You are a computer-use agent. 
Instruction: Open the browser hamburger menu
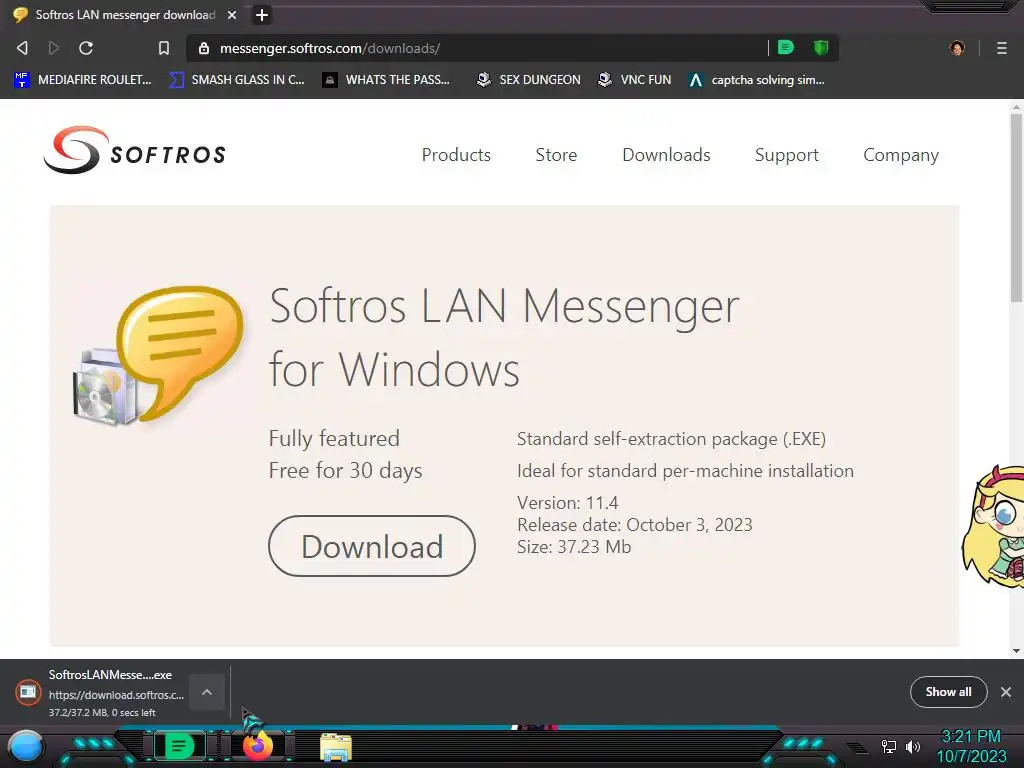click(x=1002, y=48)
